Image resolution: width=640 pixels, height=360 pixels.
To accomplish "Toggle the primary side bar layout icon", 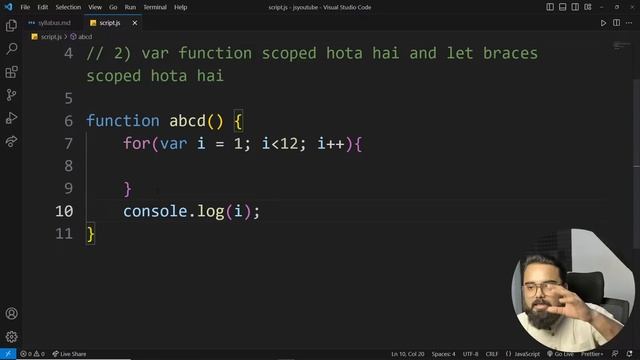I will point(550,7).
